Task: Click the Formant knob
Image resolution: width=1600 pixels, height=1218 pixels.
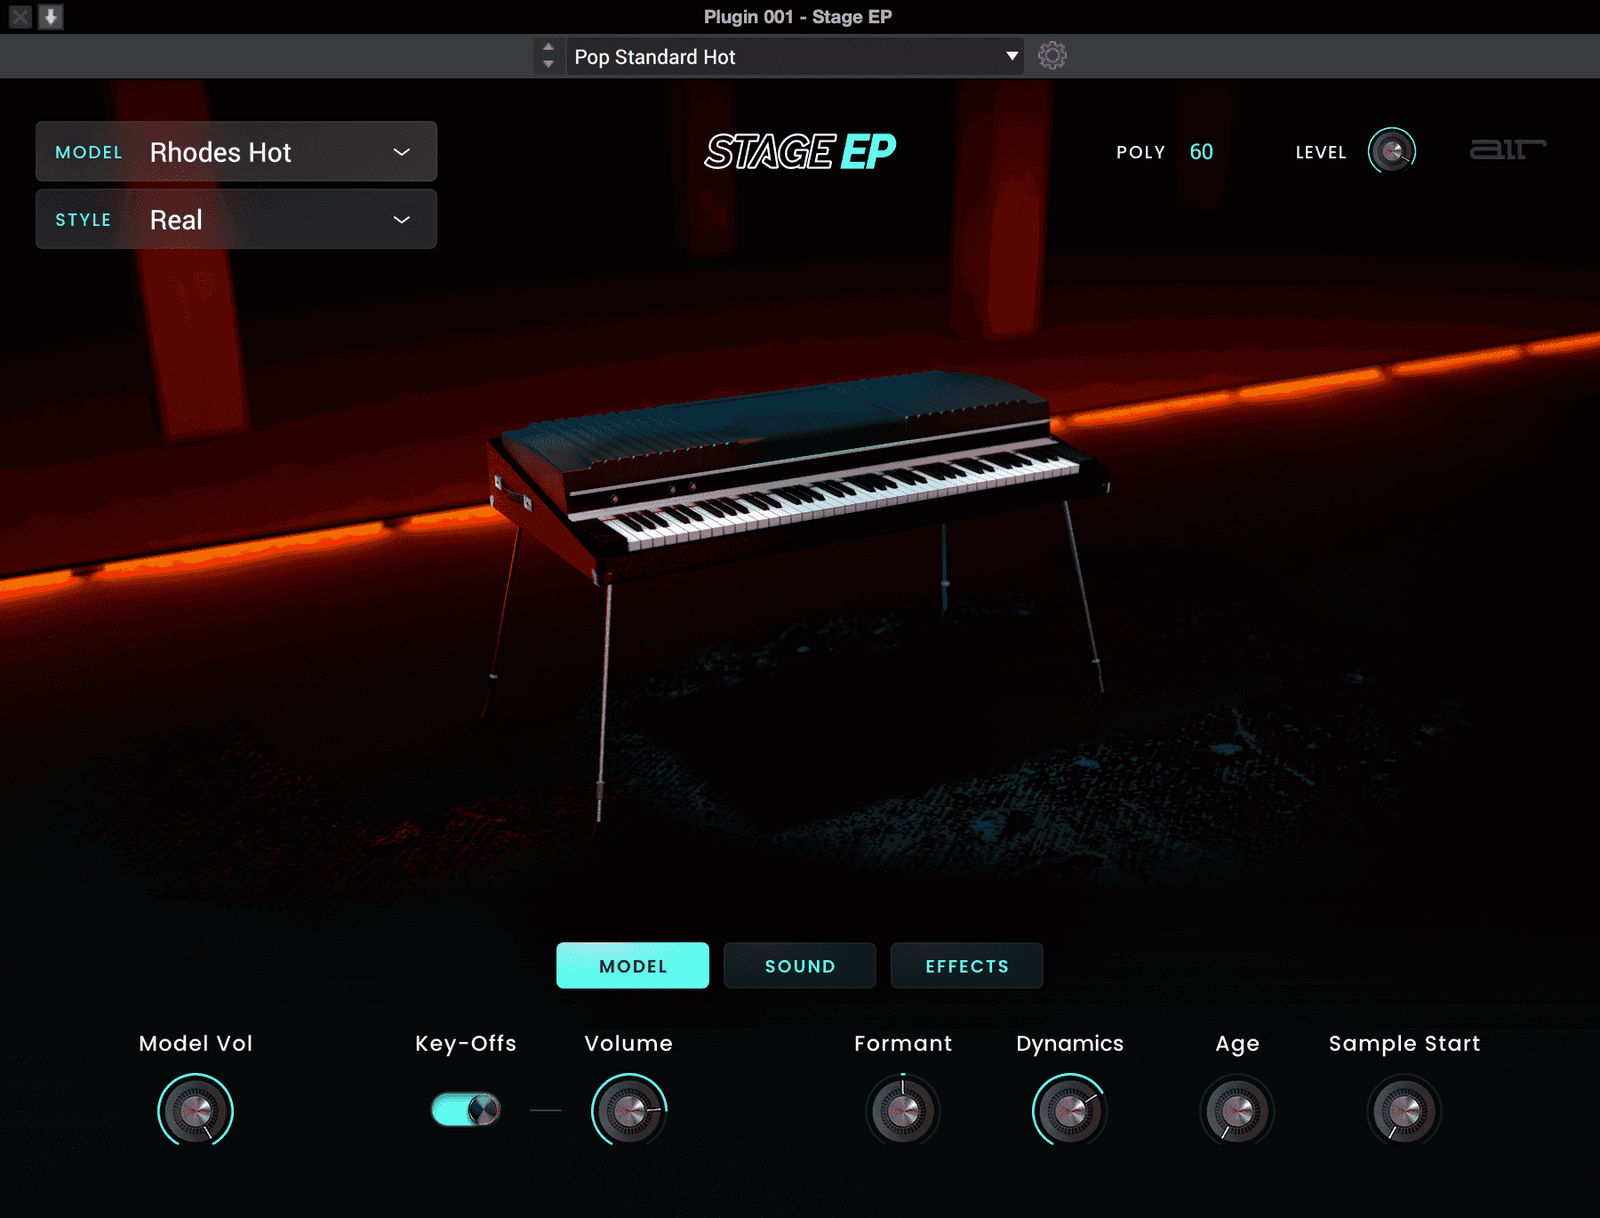Action: pos(902,1110)
